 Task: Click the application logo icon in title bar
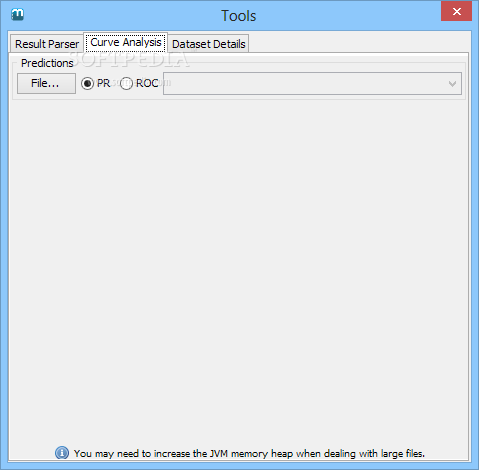17,14
